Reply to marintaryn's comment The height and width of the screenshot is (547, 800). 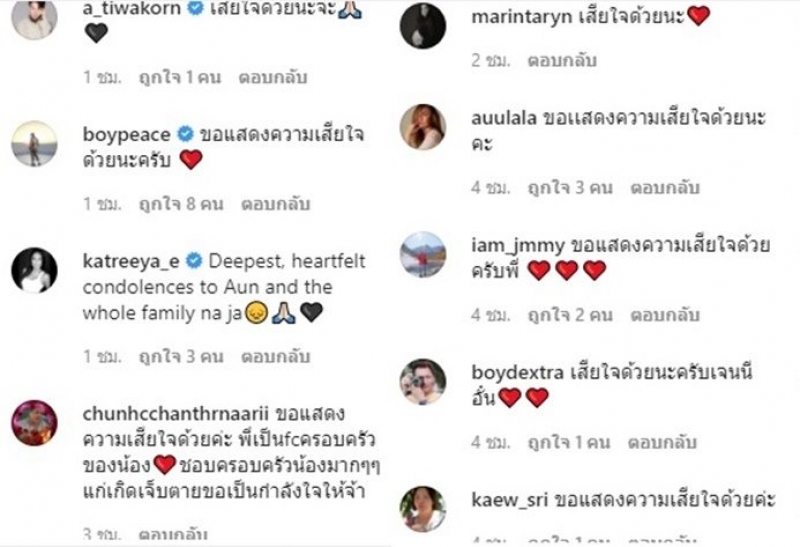[562, 60]
